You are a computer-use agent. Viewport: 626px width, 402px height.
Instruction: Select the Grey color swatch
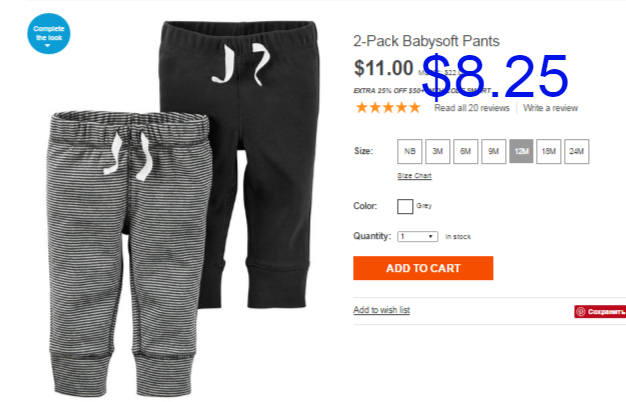[x=405, y=206]
